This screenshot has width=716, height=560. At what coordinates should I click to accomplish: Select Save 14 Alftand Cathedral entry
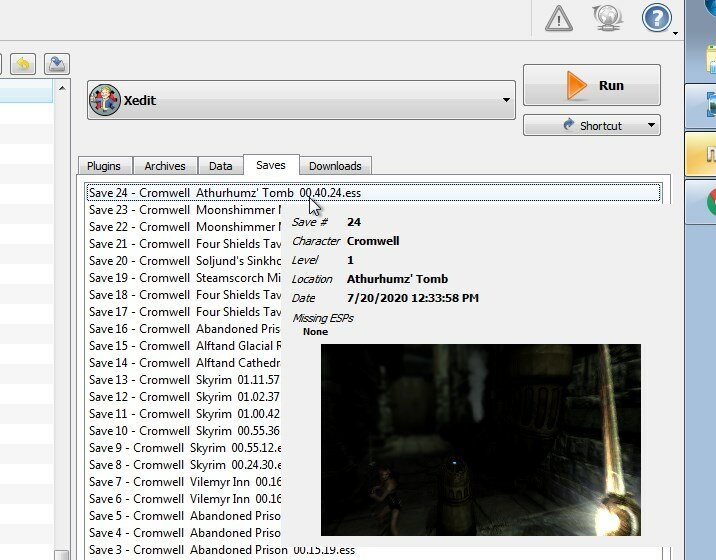184,362
